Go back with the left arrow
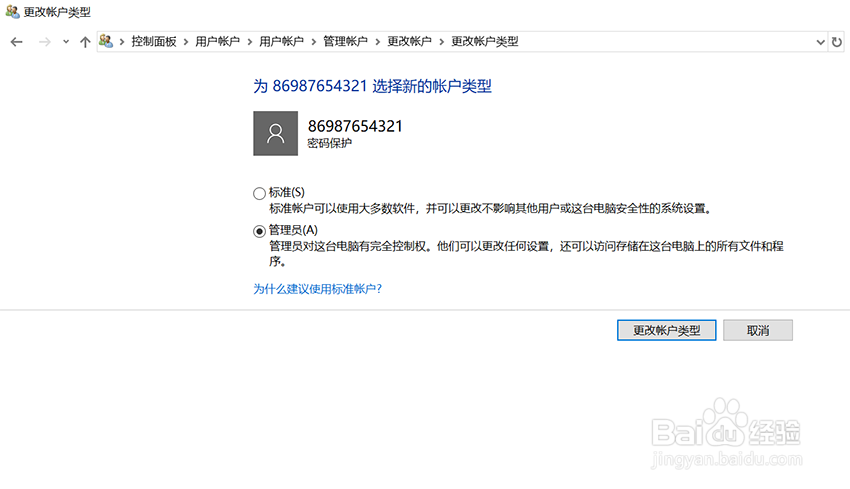850x489 pixels. [17, 42]
